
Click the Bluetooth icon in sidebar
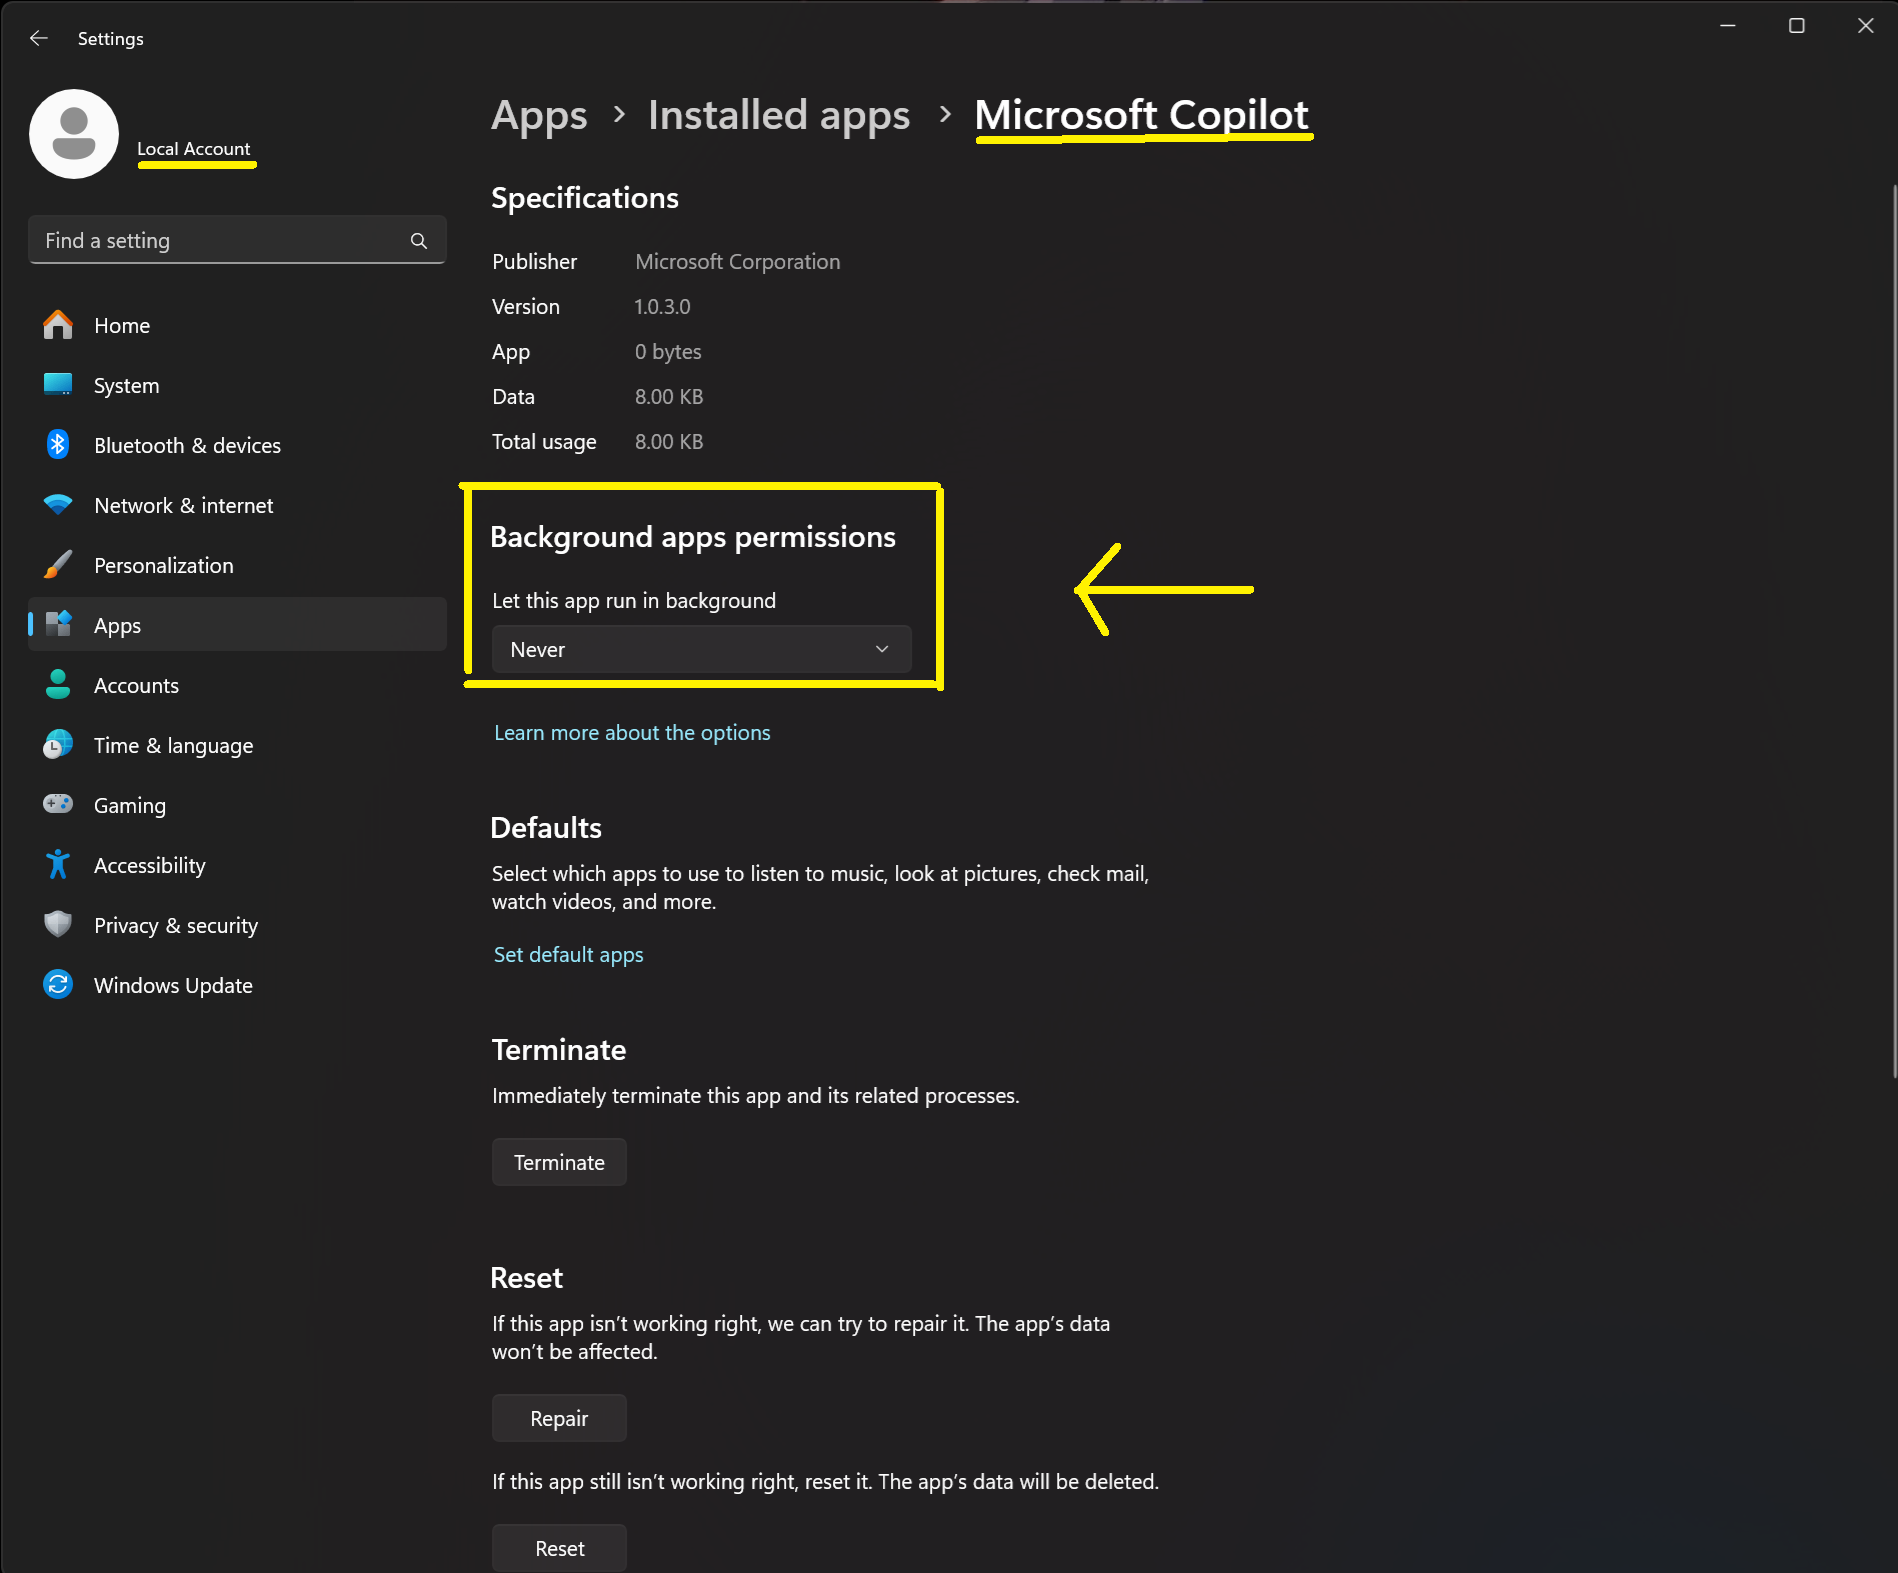pos(58,445)
